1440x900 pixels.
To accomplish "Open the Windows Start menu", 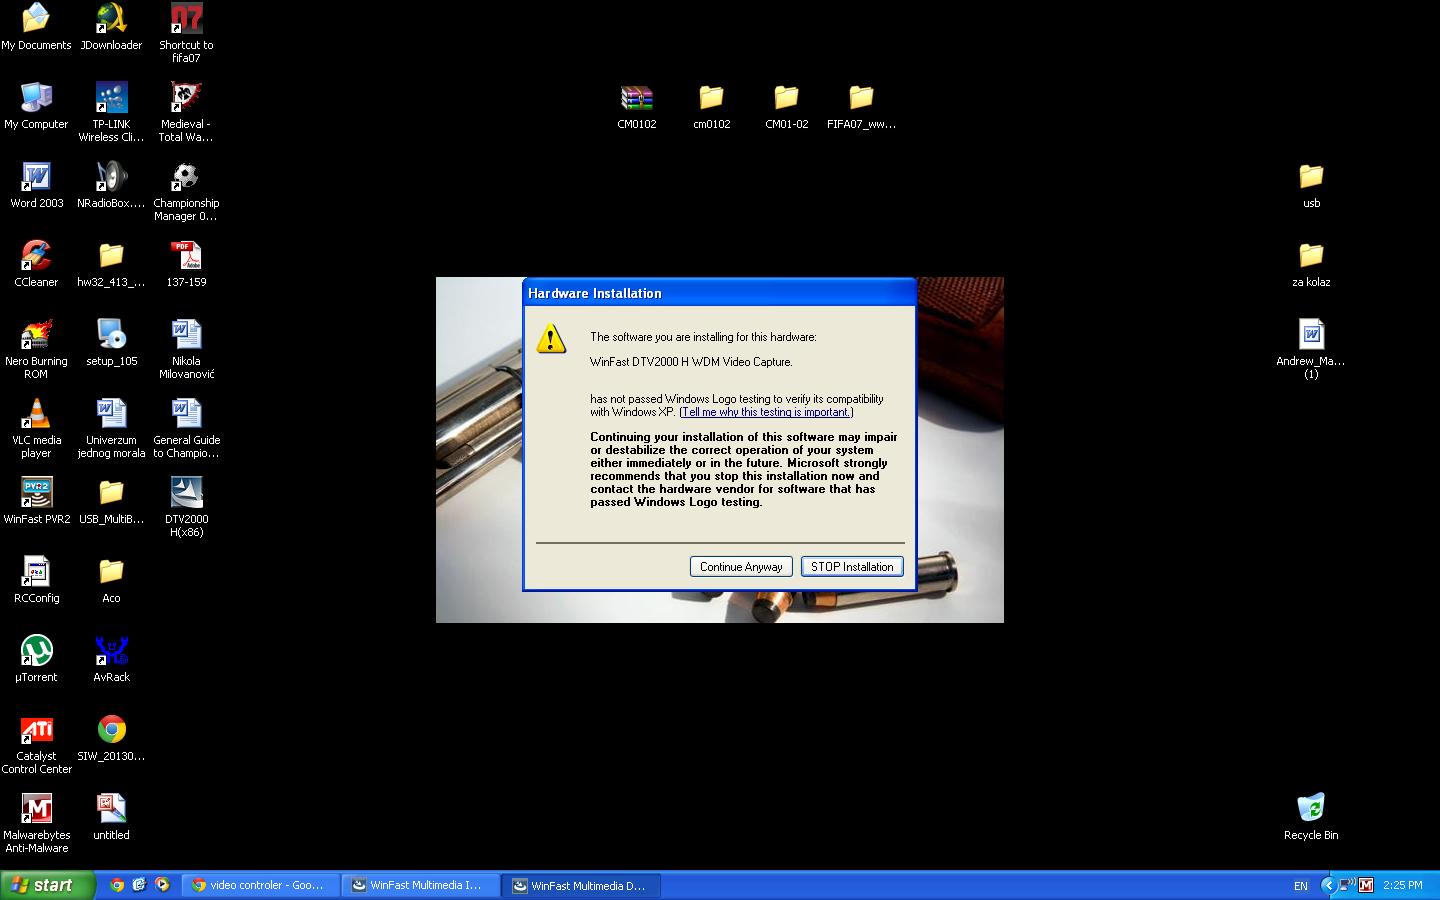I will point(47,885).
